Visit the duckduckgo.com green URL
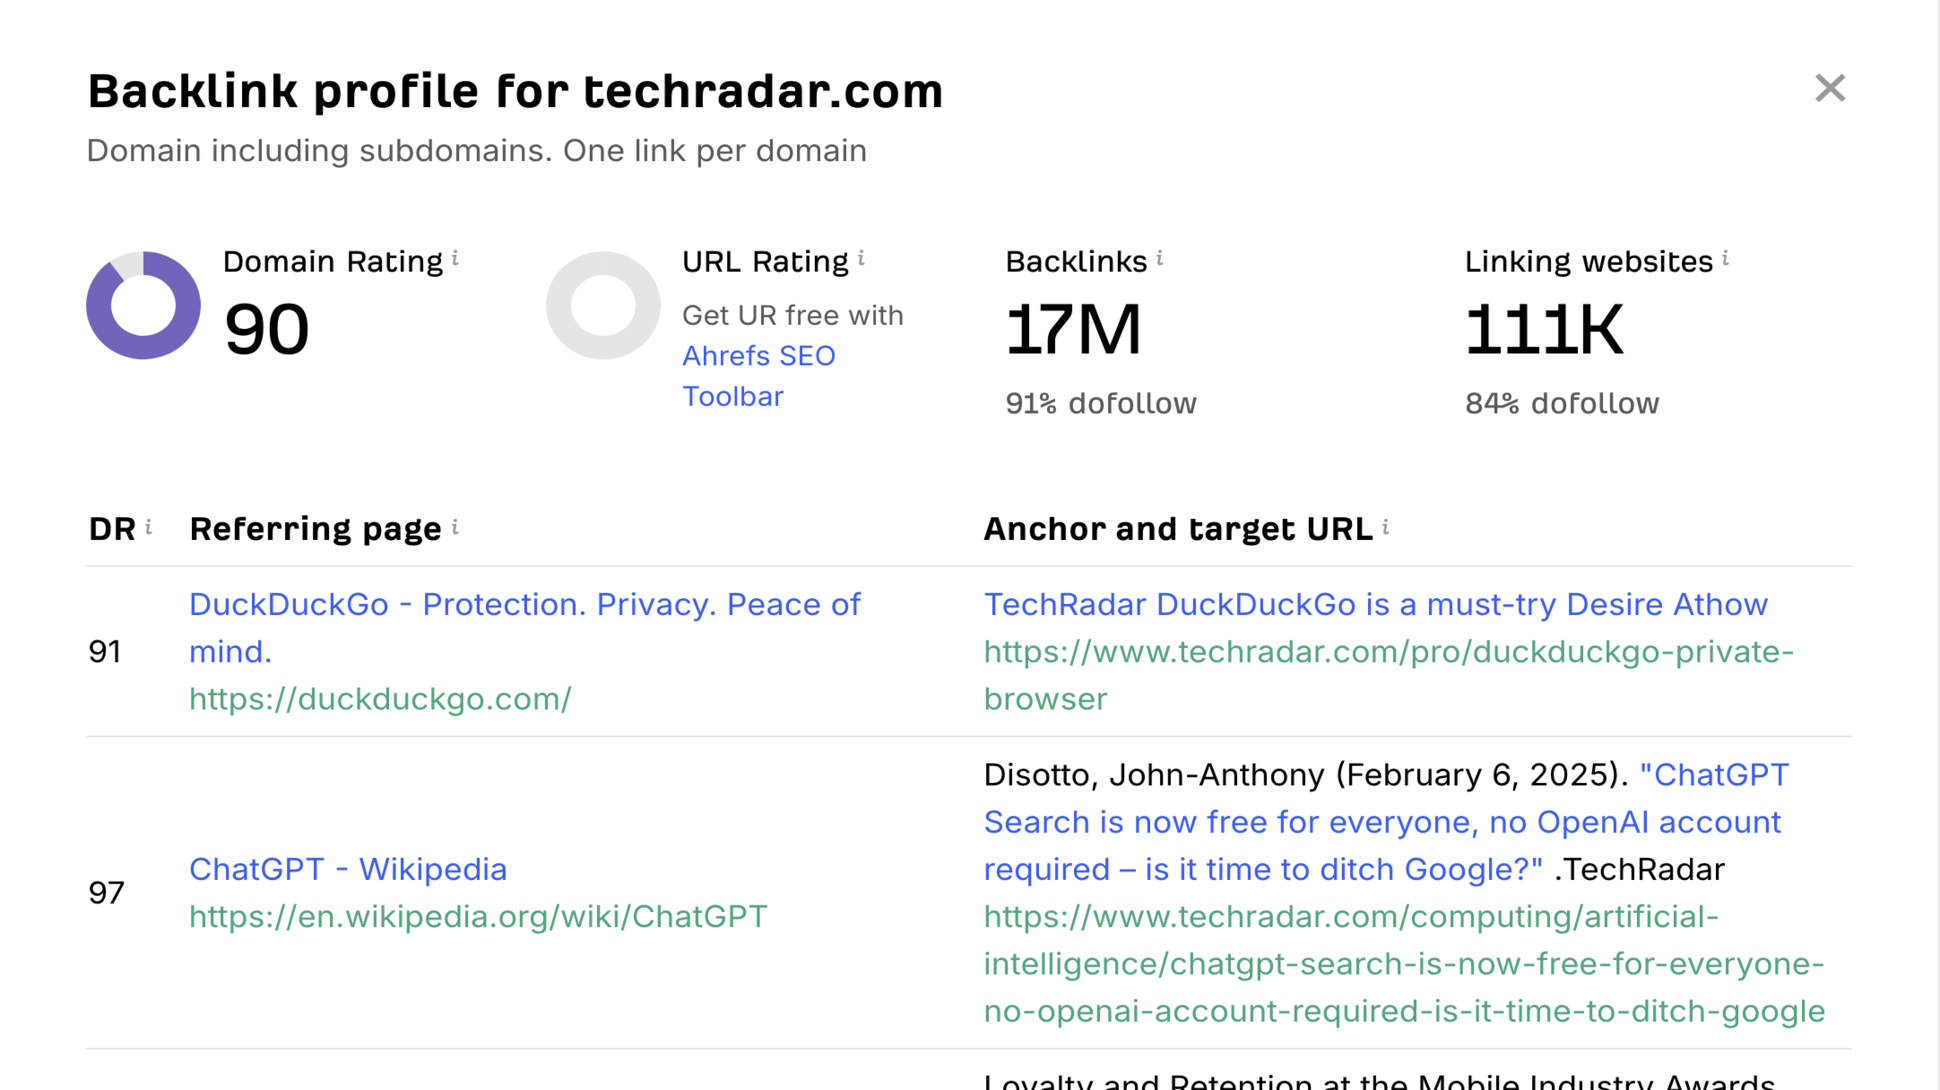The width and height of the screenshot is (1940, 1090). 380,699
